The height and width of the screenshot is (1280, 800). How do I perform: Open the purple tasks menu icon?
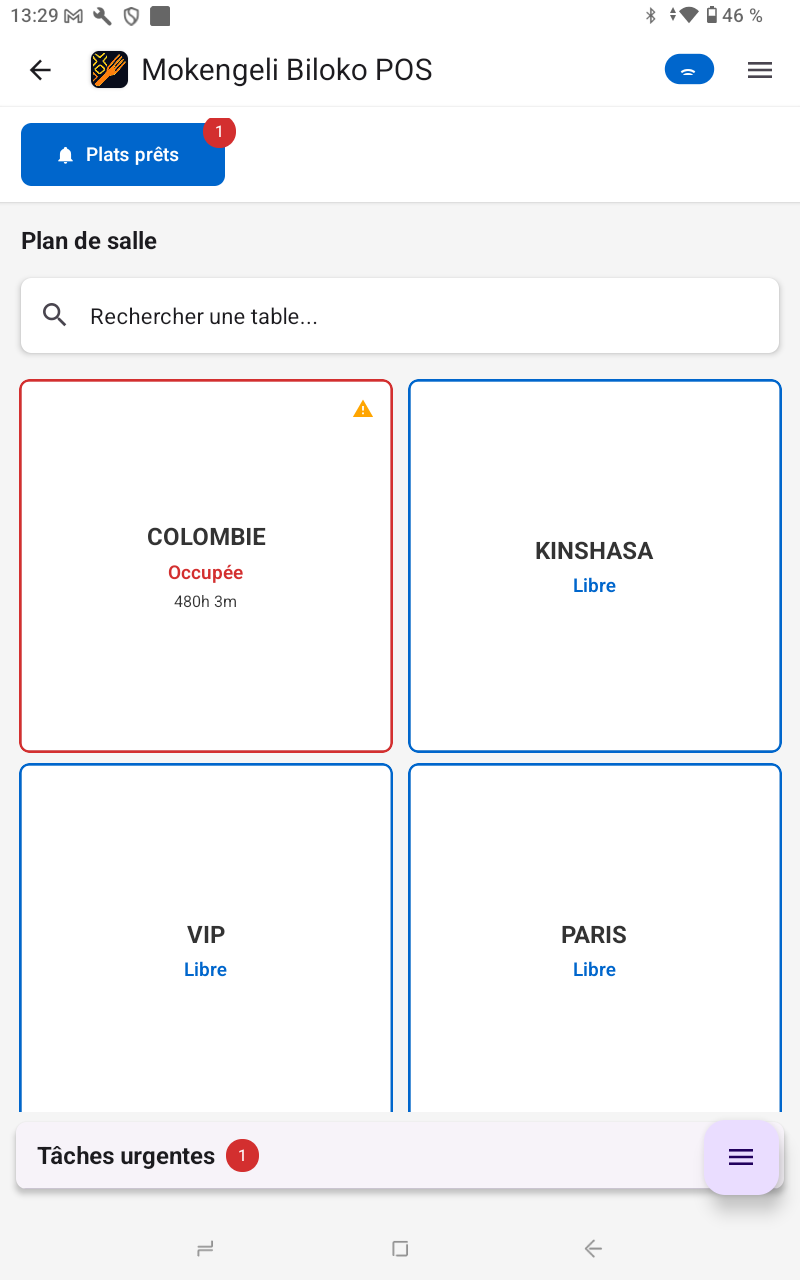click(x=741, y=1157)
